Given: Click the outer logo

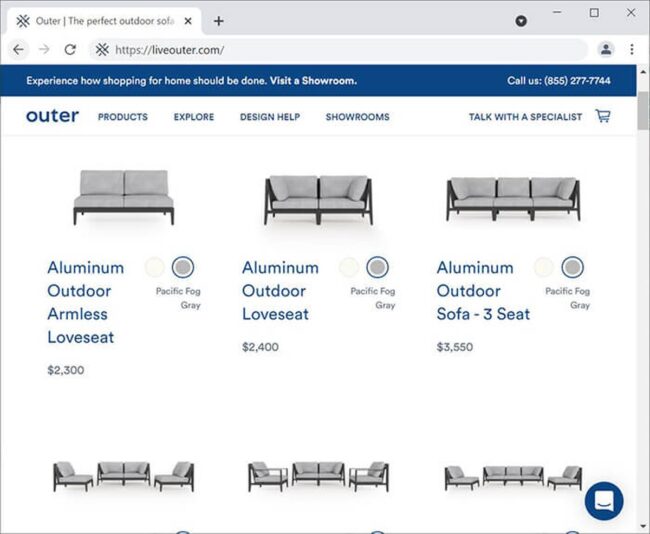Looking at the screenshot, I should tap(52, 116).
